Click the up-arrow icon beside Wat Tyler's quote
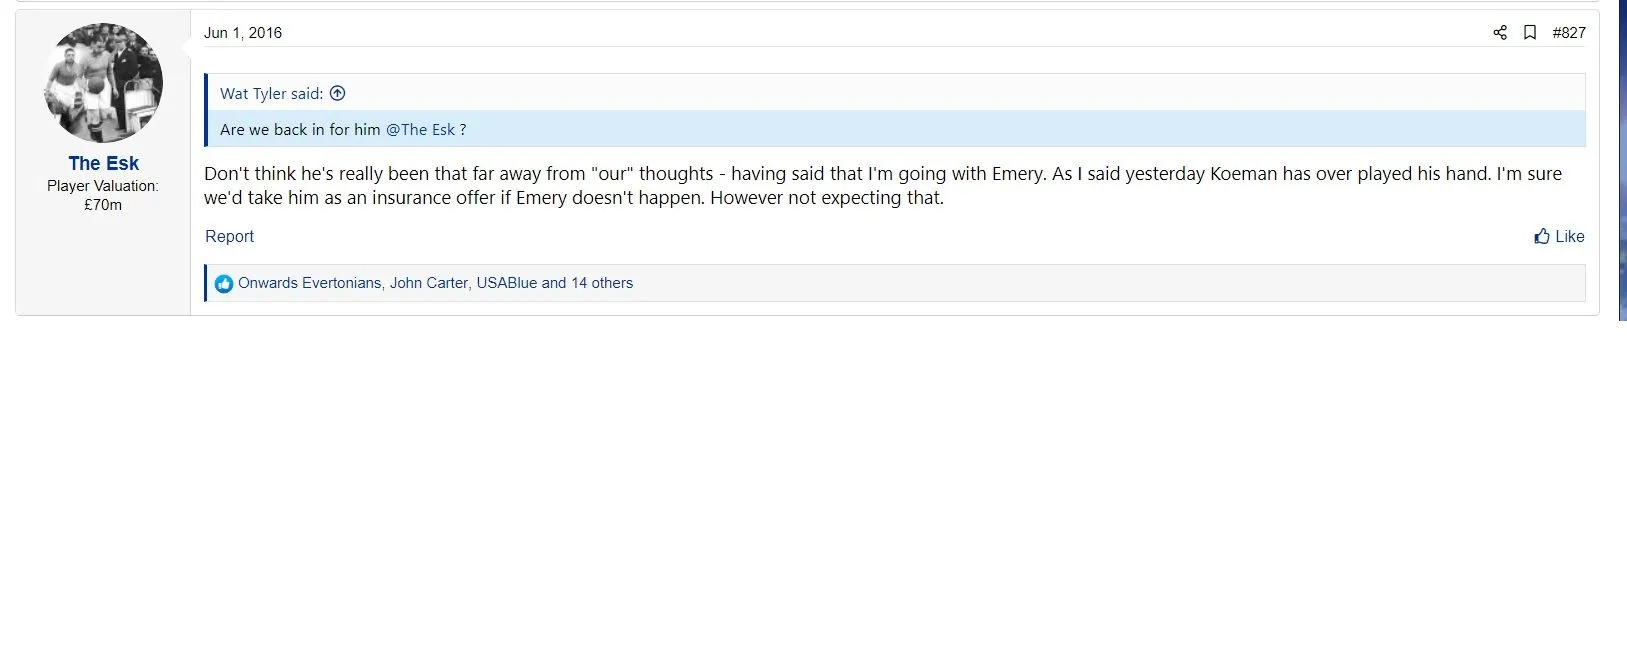 tap(338, 93)
